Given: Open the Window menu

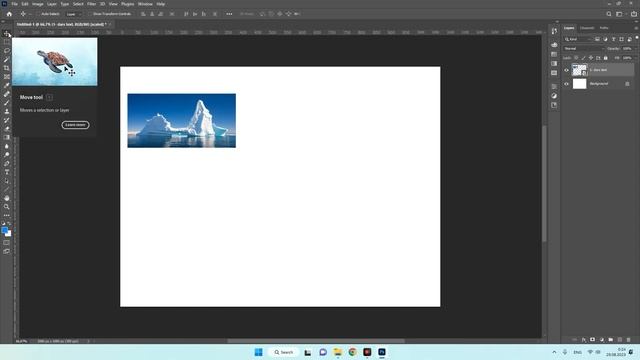Looking at the screenshot, I should click(145, 4).
